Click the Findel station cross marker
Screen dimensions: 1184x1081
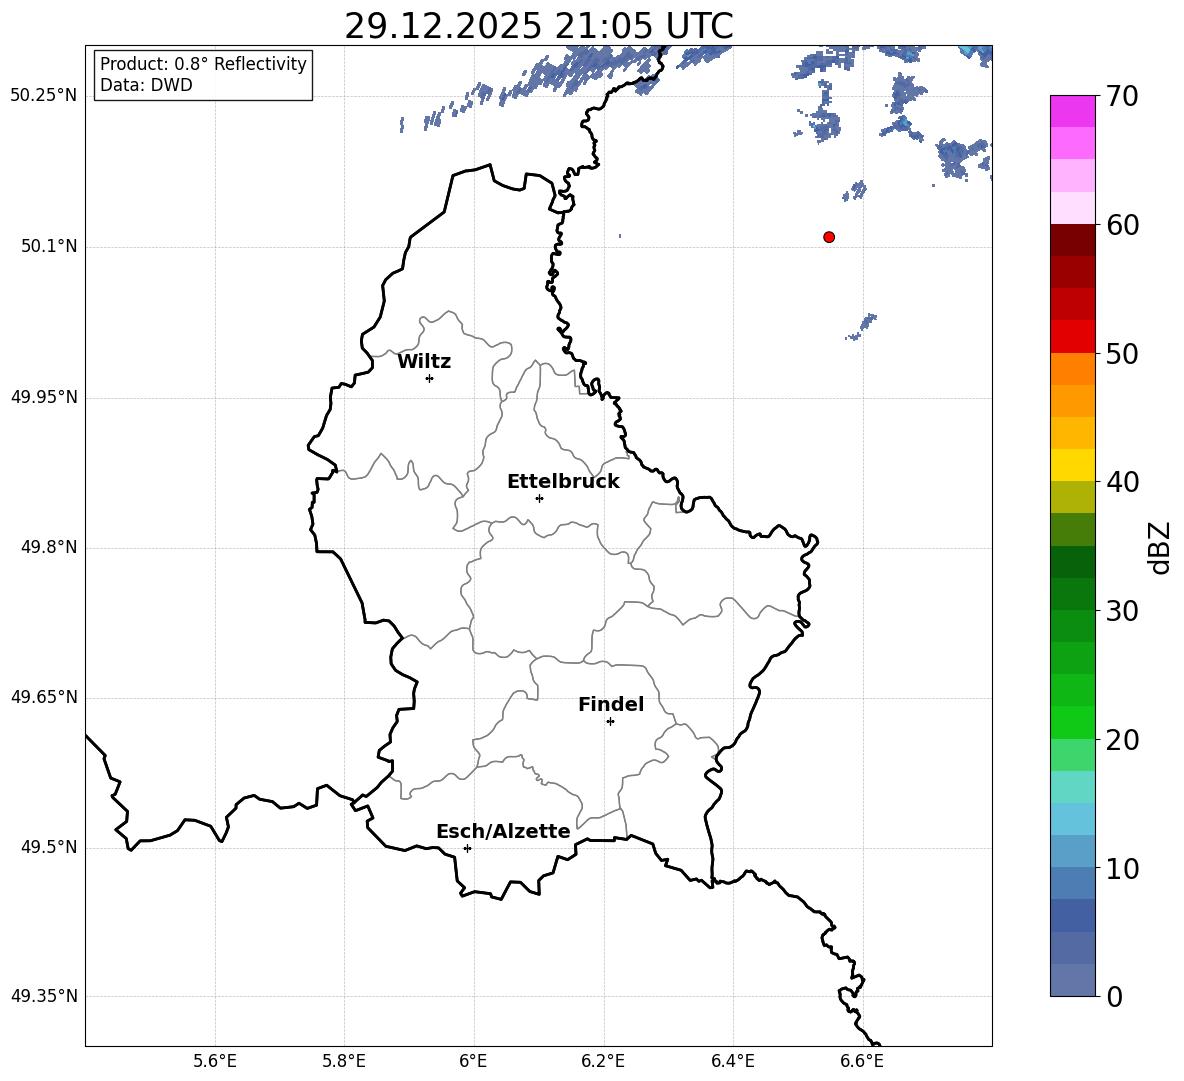pos(610,722)
